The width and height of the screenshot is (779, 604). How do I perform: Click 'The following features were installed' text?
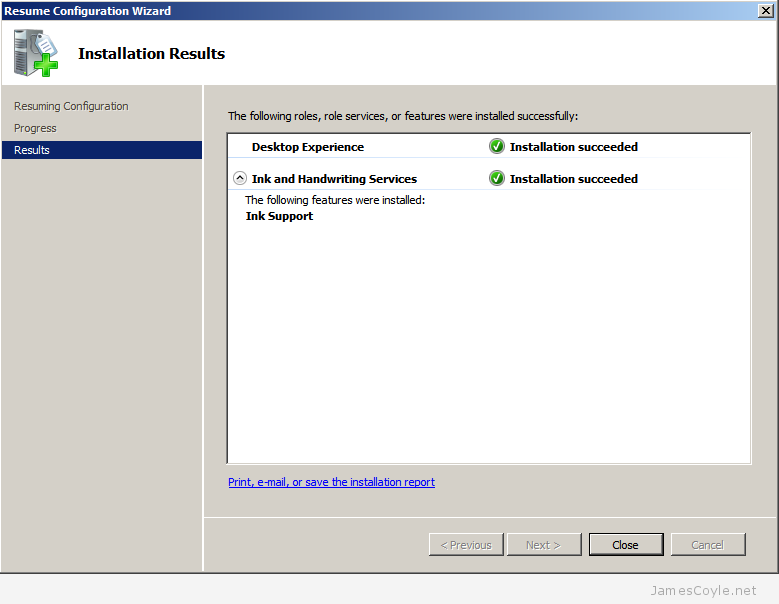click(x=335, y=200)
